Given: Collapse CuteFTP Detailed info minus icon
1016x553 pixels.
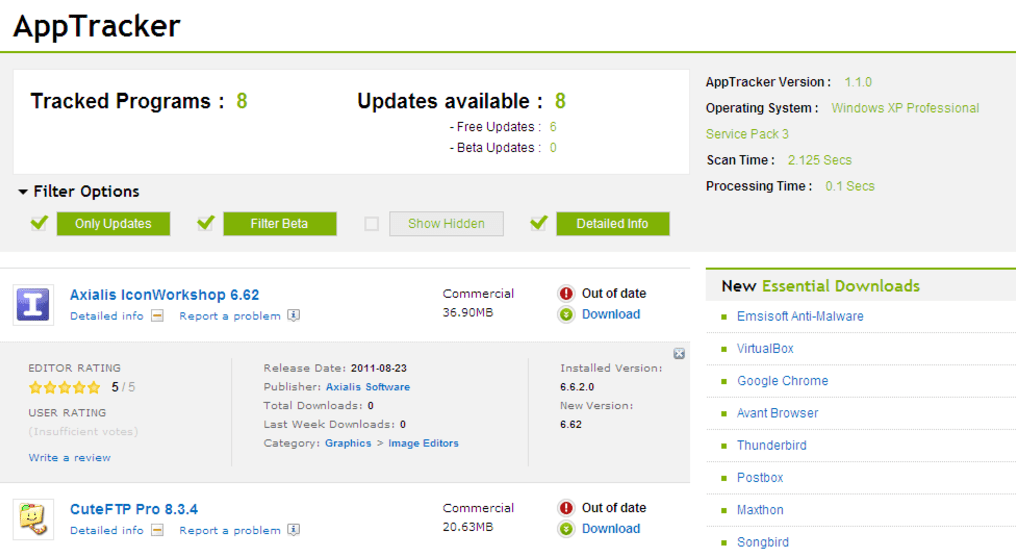Looking at the screenshot, I should coord(157,530).
